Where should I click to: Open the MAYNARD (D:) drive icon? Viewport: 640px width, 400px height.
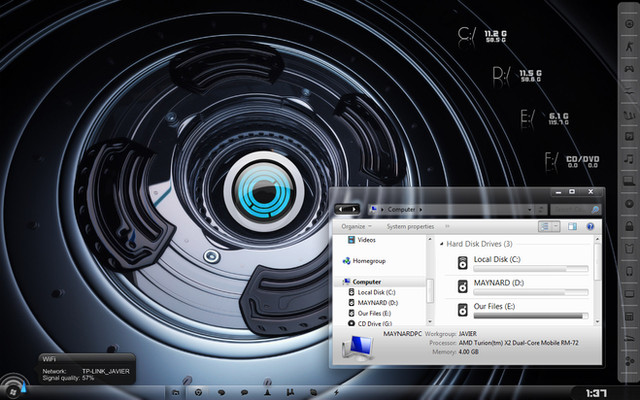(462, 288)
